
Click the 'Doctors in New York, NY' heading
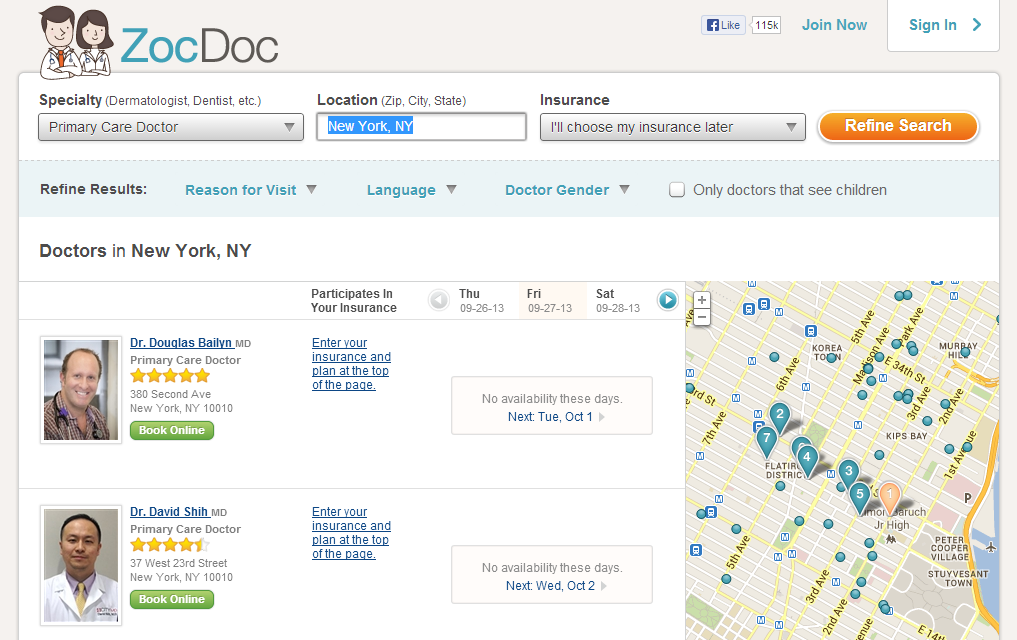145,251
